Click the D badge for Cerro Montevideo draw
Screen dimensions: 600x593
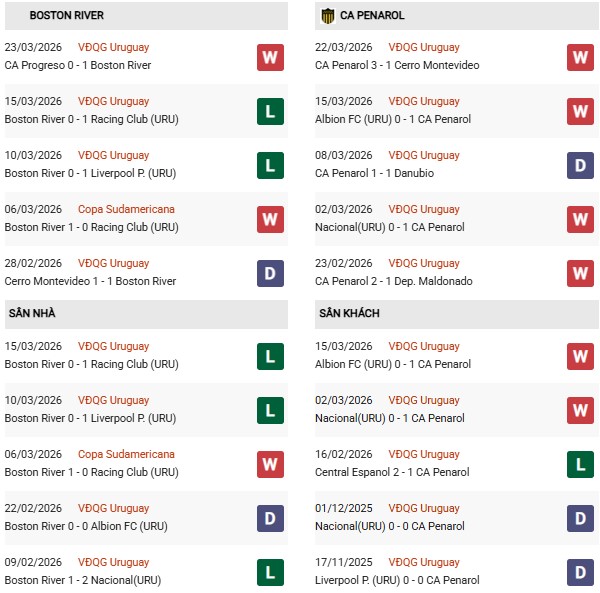tap(270, 273)
